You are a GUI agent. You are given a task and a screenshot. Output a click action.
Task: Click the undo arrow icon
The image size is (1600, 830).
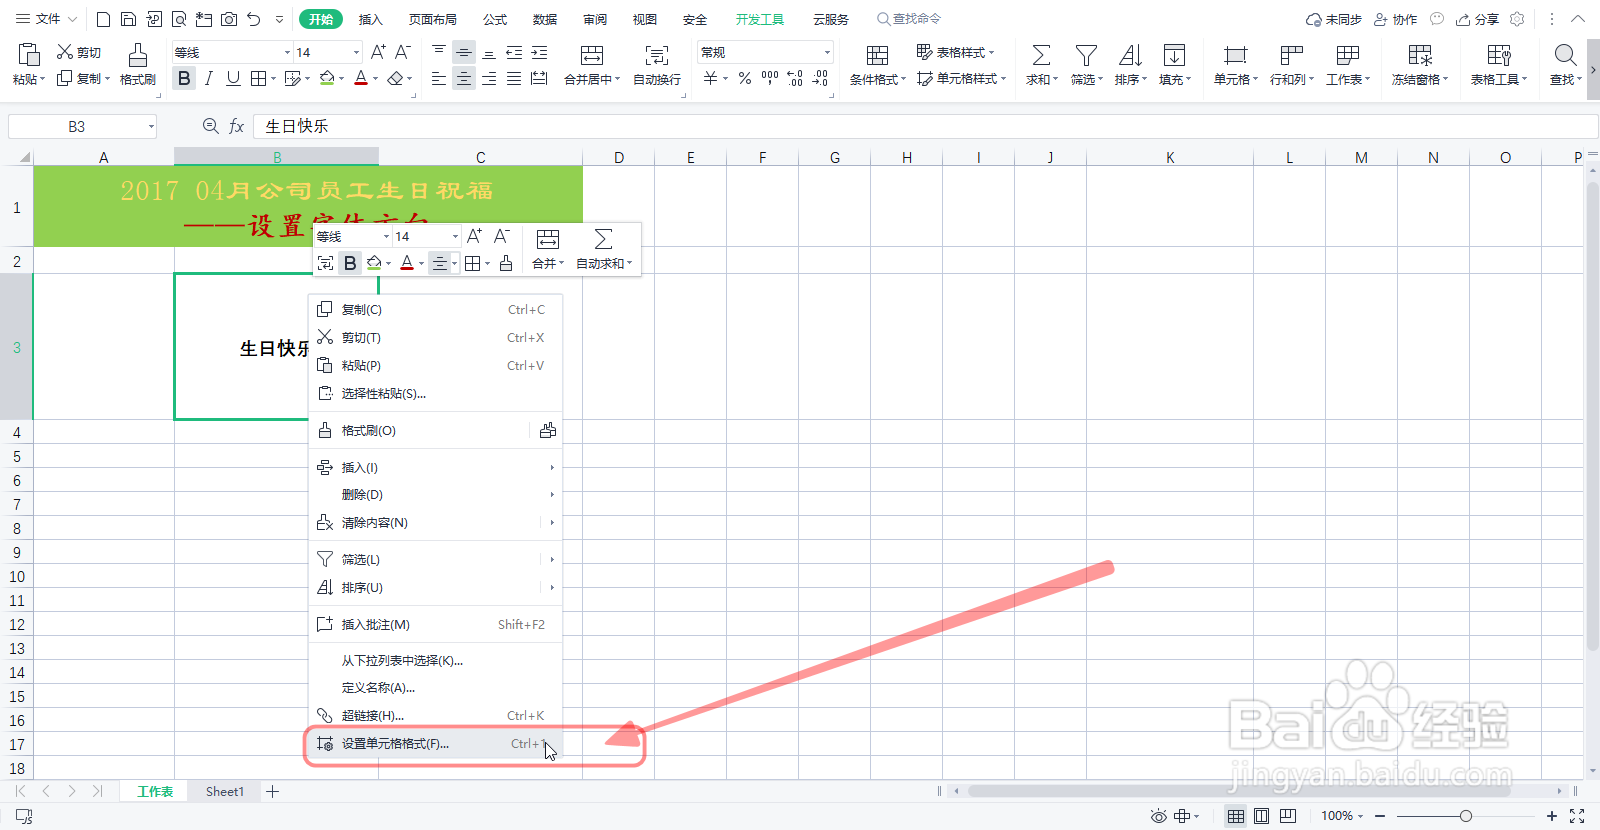(254, 19)
